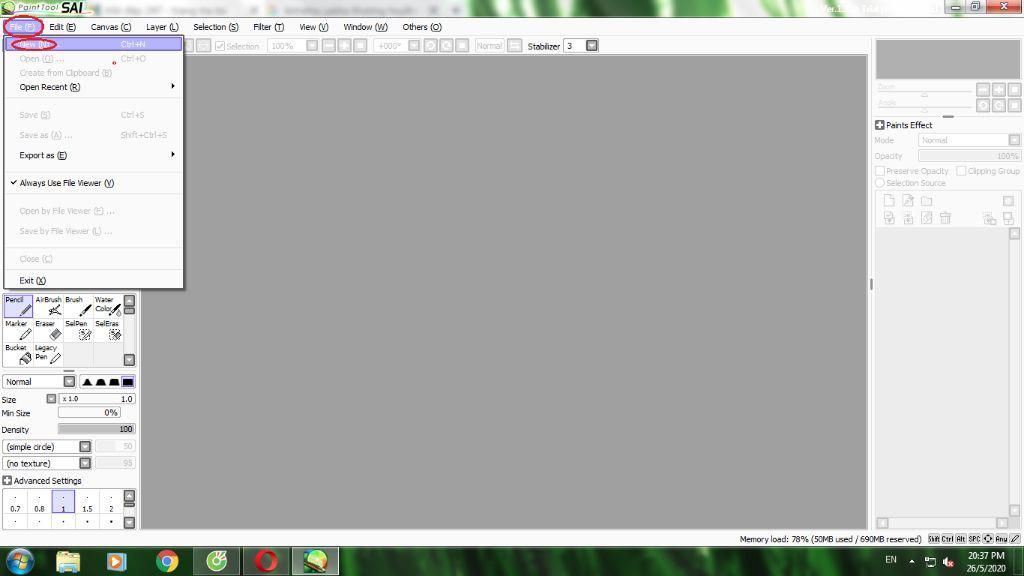This screenshot has height=576, width=1024.
Task: Enable Preserve Opacity checkbox
Action: (880, 171)
